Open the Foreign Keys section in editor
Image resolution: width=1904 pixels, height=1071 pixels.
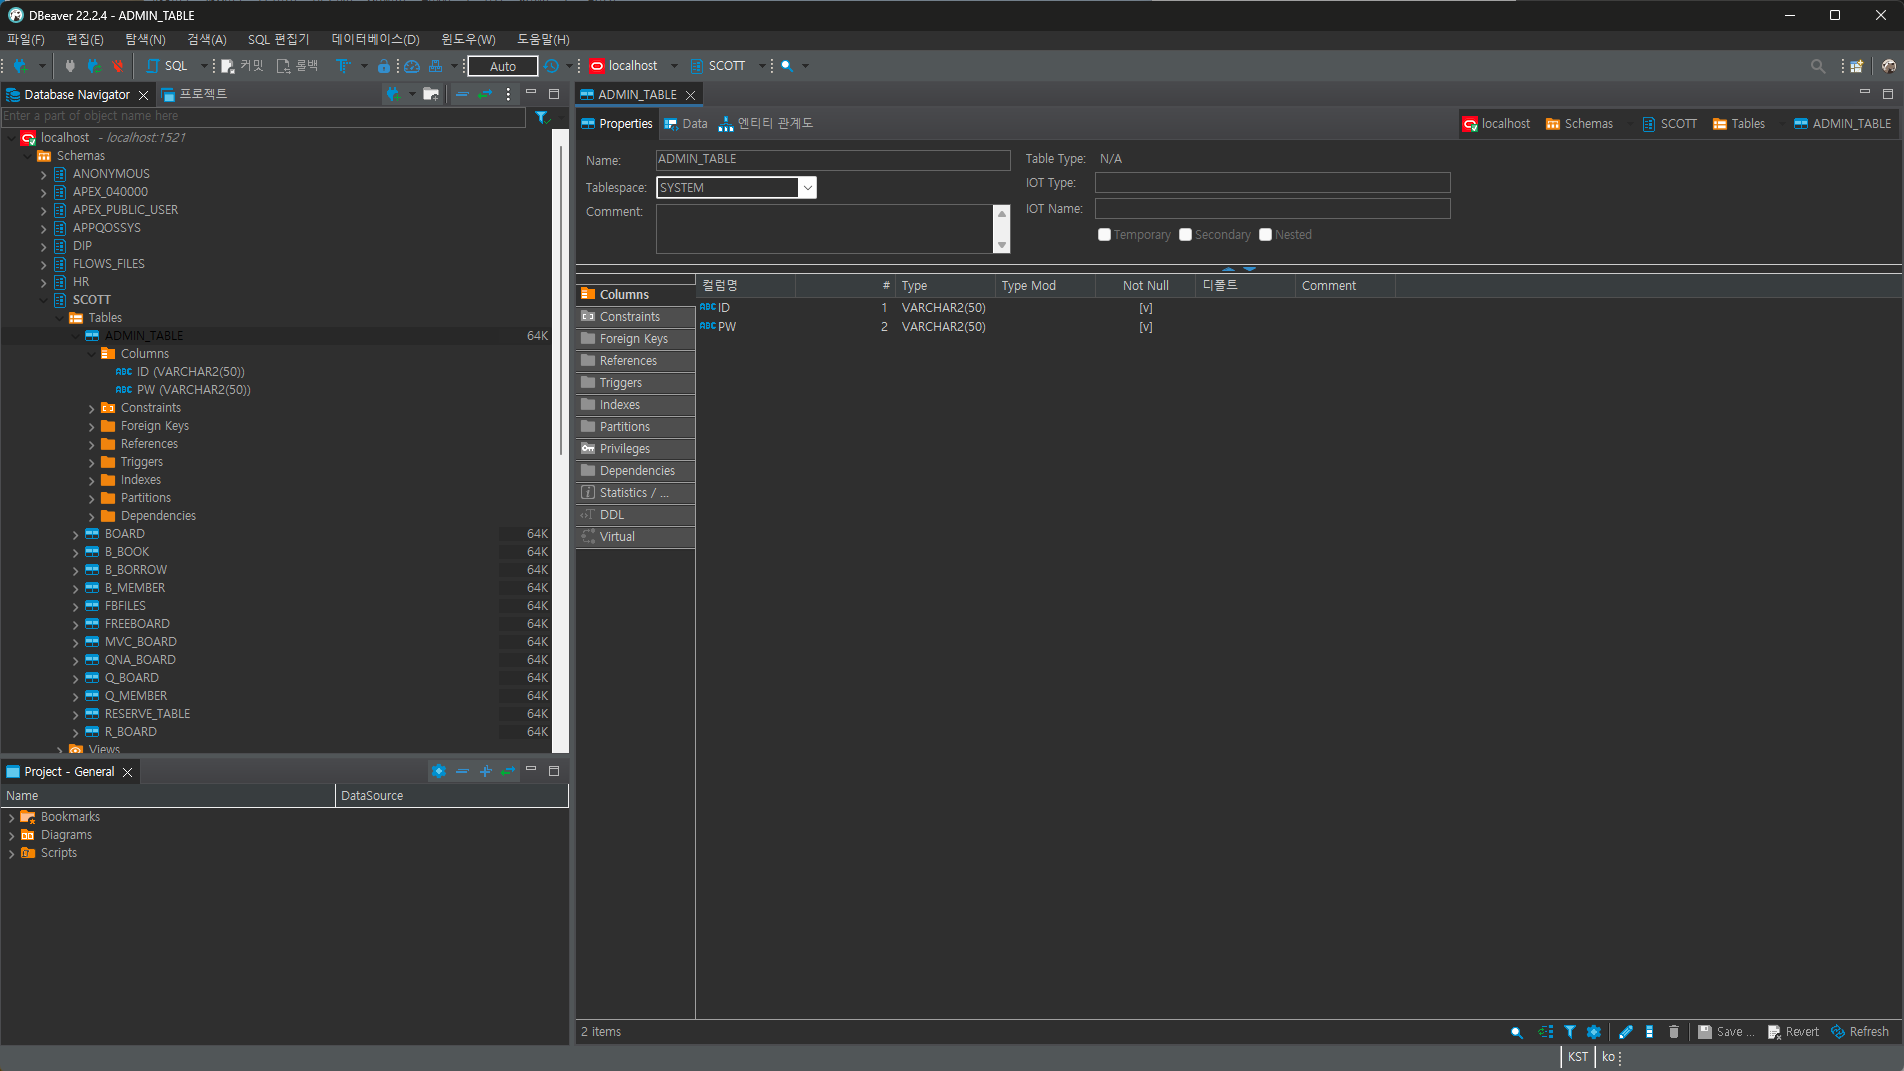[x=635, y=339]
